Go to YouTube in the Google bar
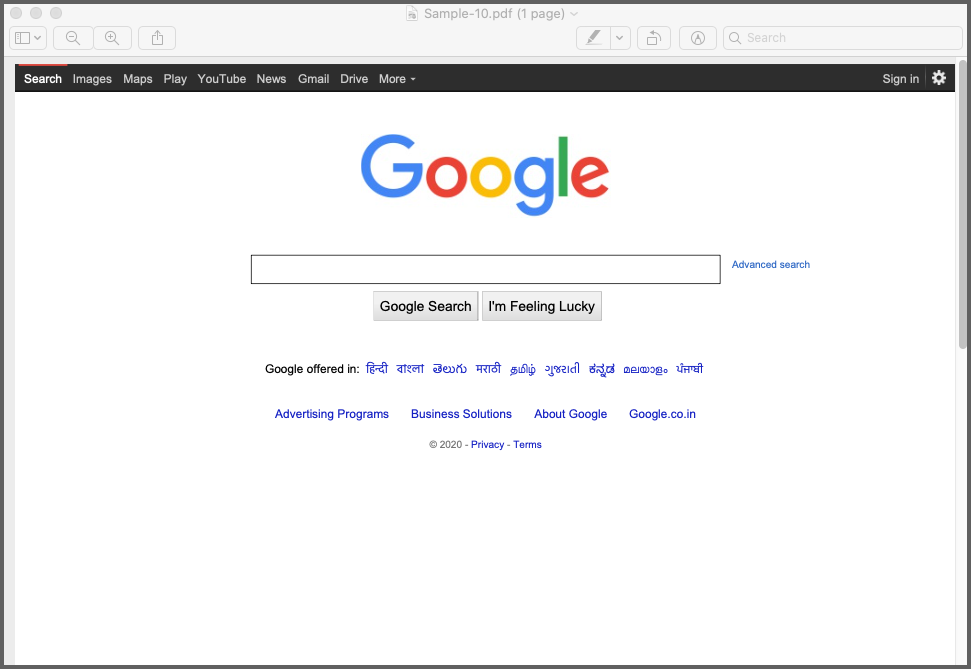This screenshot has width=971, height=669. (x=222, y=79)
